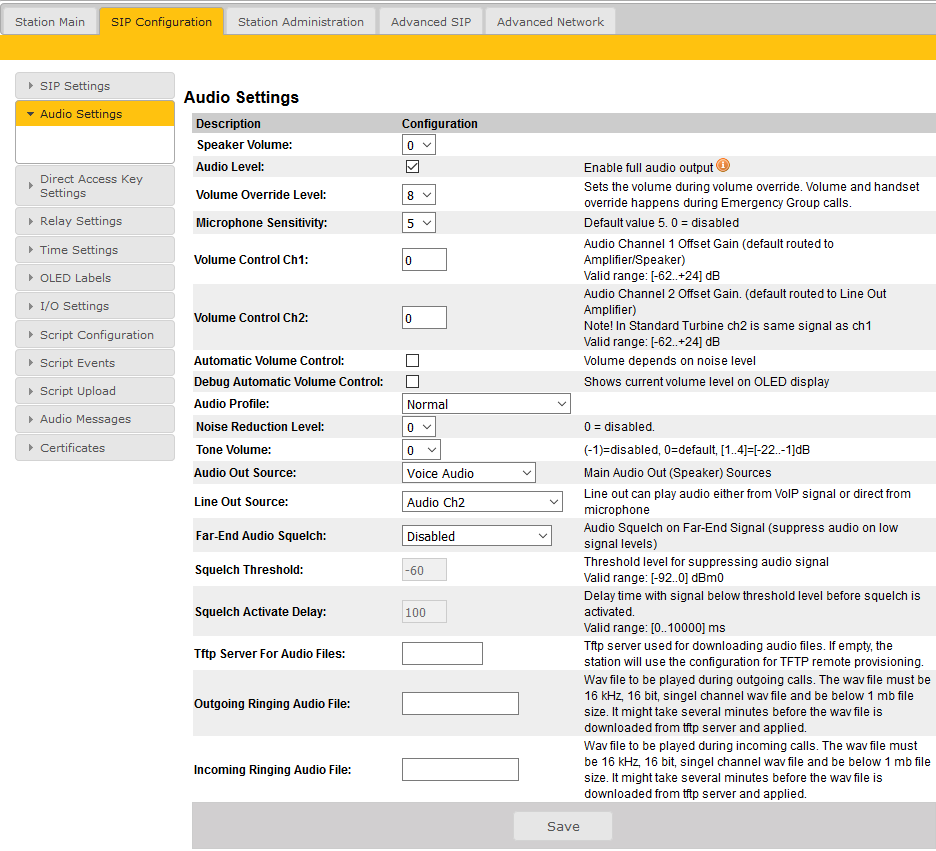This screenshot has width=936, height=851.
Task: Click the orange info icon beside Enable full audio output
Action: 723,166
